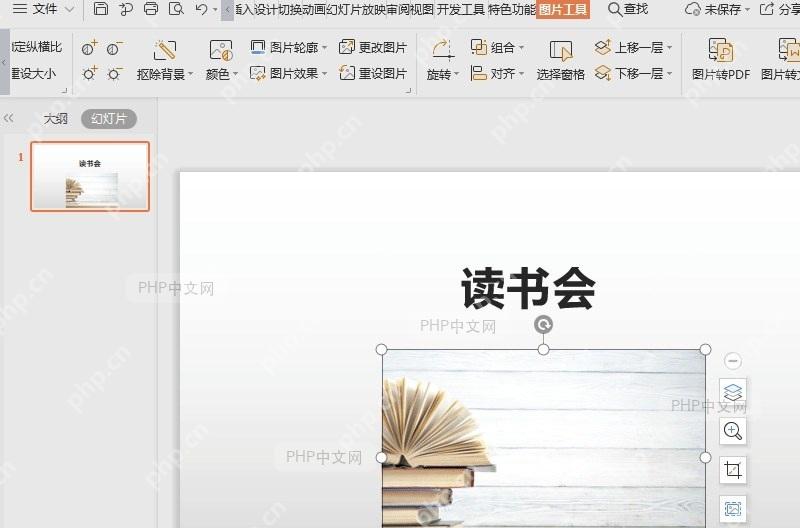
Task: Open picture format dialog launcher under 重设图片
Action: 408,91
